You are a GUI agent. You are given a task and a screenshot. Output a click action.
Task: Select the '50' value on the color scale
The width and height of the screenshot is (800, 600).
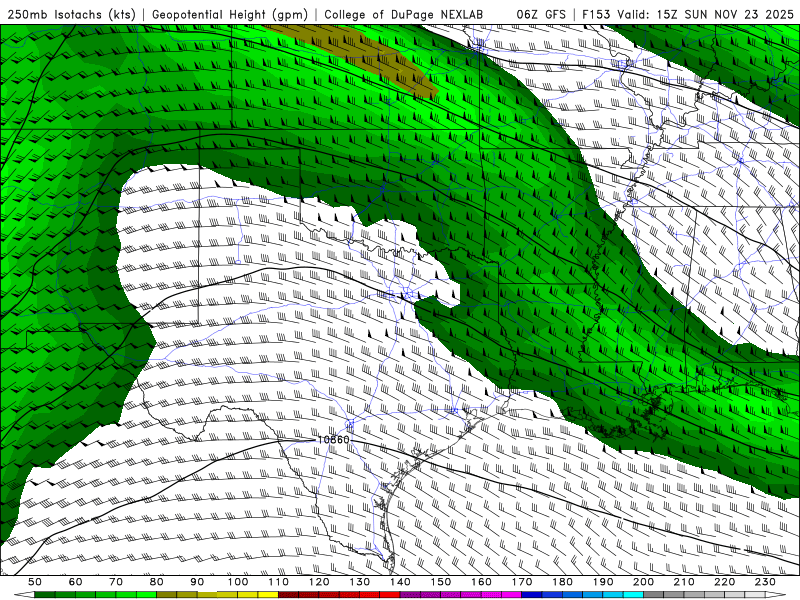coord(34,582)
